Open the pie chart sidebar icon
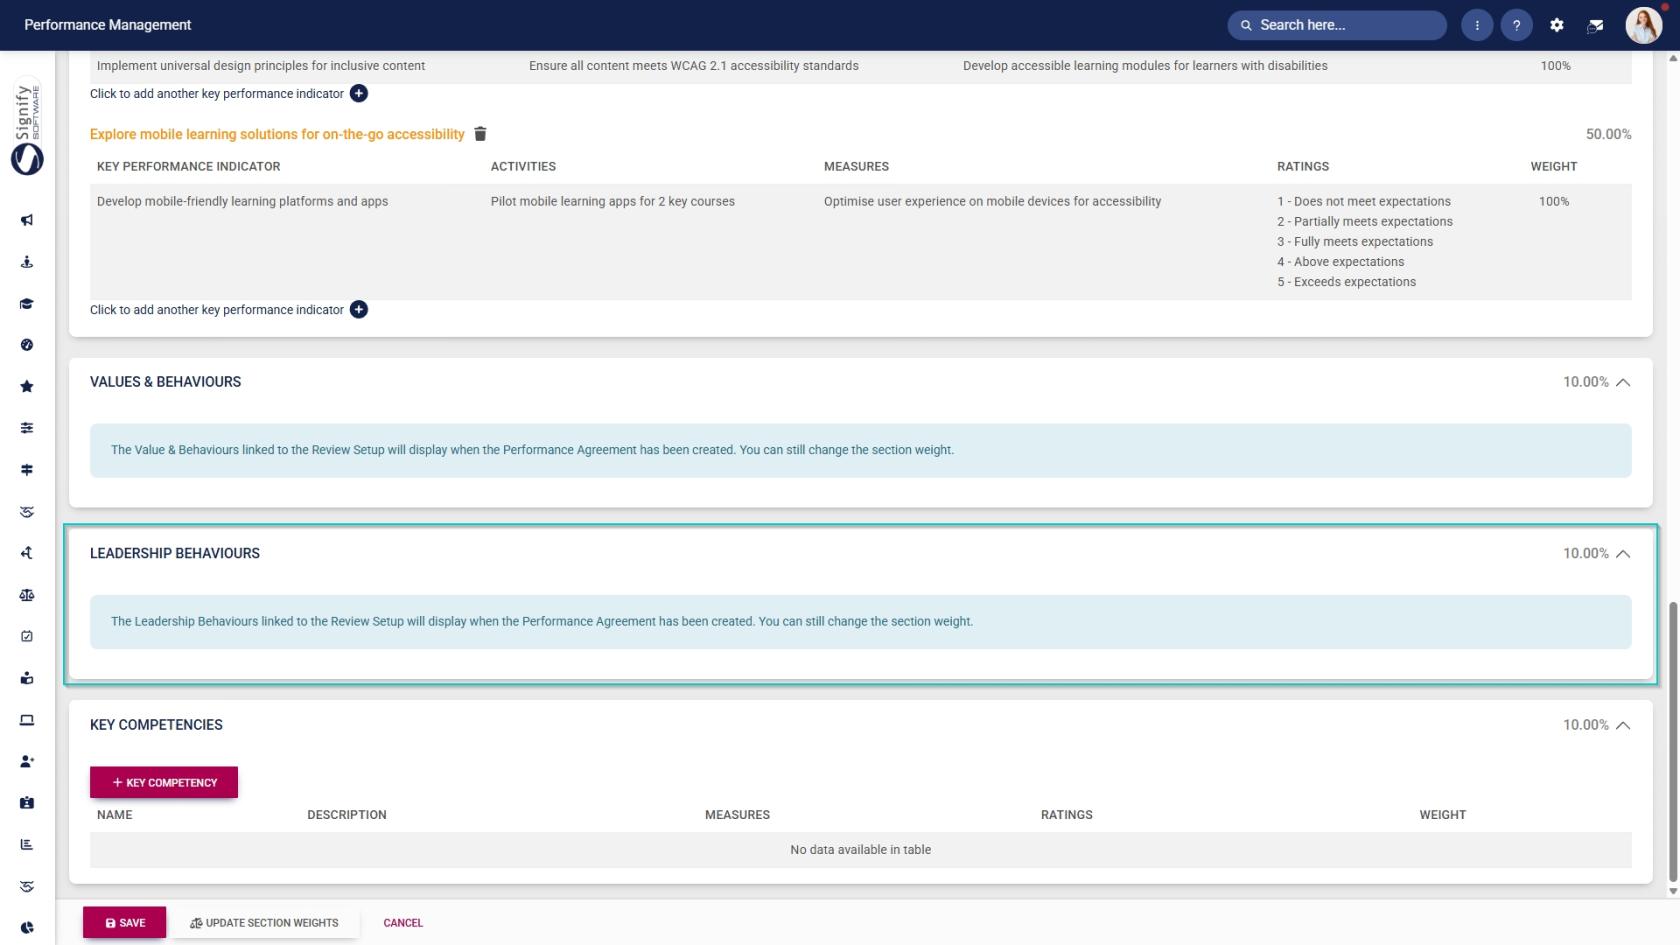The width and height of the screenshot is (1680, 945). point(27,928)
